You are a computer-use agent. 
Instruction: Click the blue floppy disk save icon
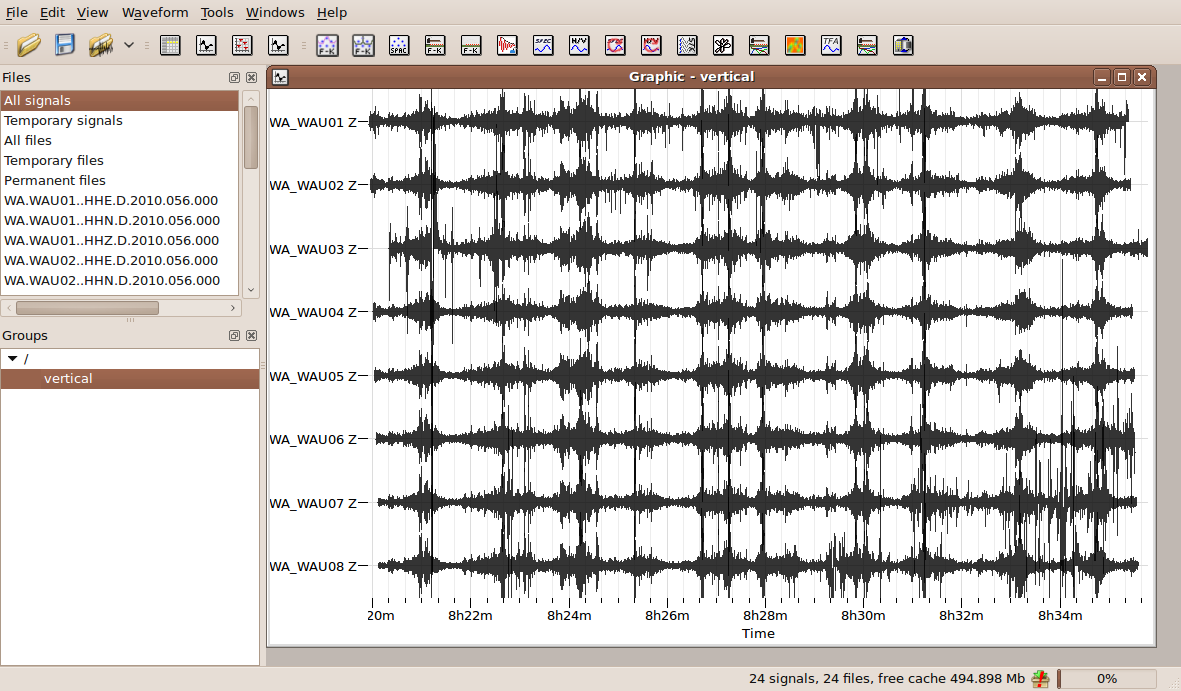[x=65, y=45]
